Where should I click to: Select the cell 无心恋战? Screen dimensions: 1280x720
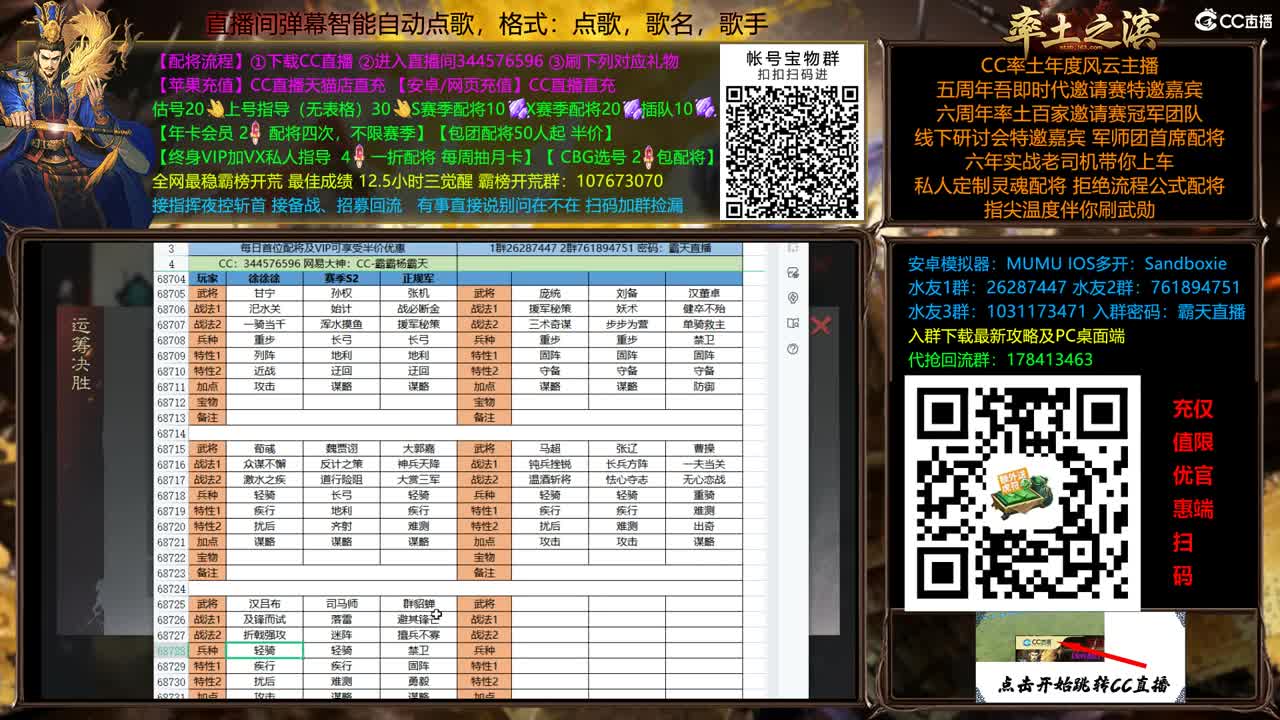704,480
